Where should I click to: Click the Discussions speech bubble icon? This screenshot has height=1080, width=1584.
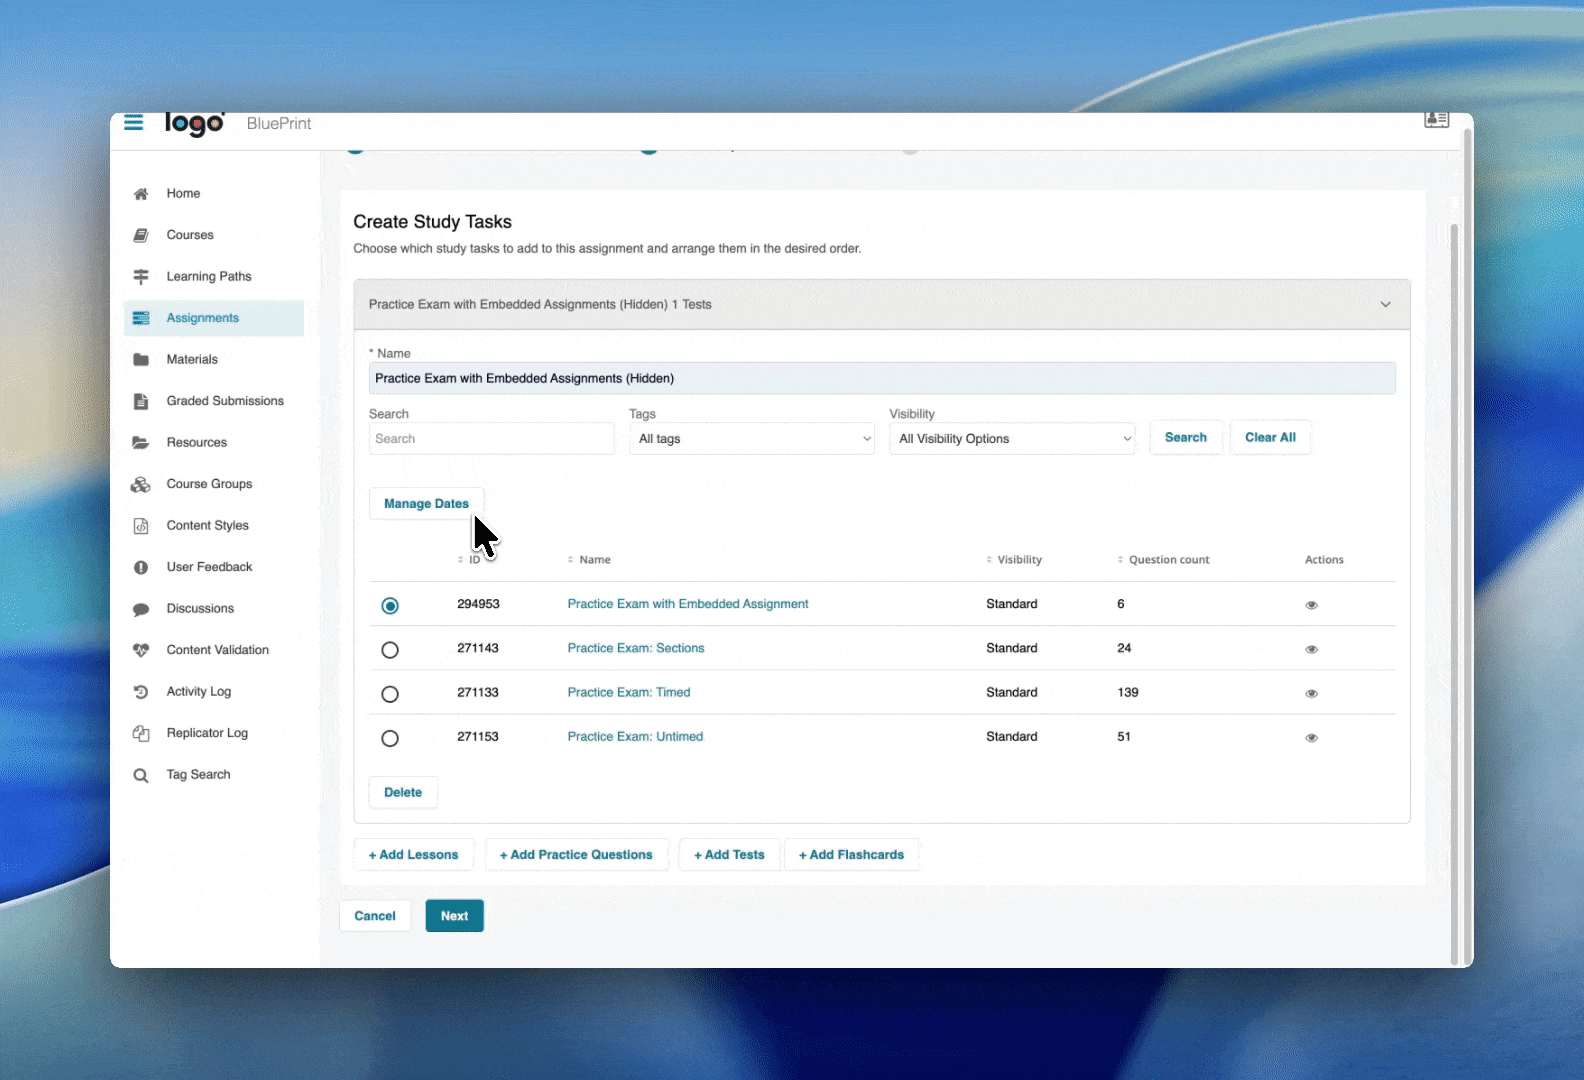pyautogui.click(x=141, y=609)
